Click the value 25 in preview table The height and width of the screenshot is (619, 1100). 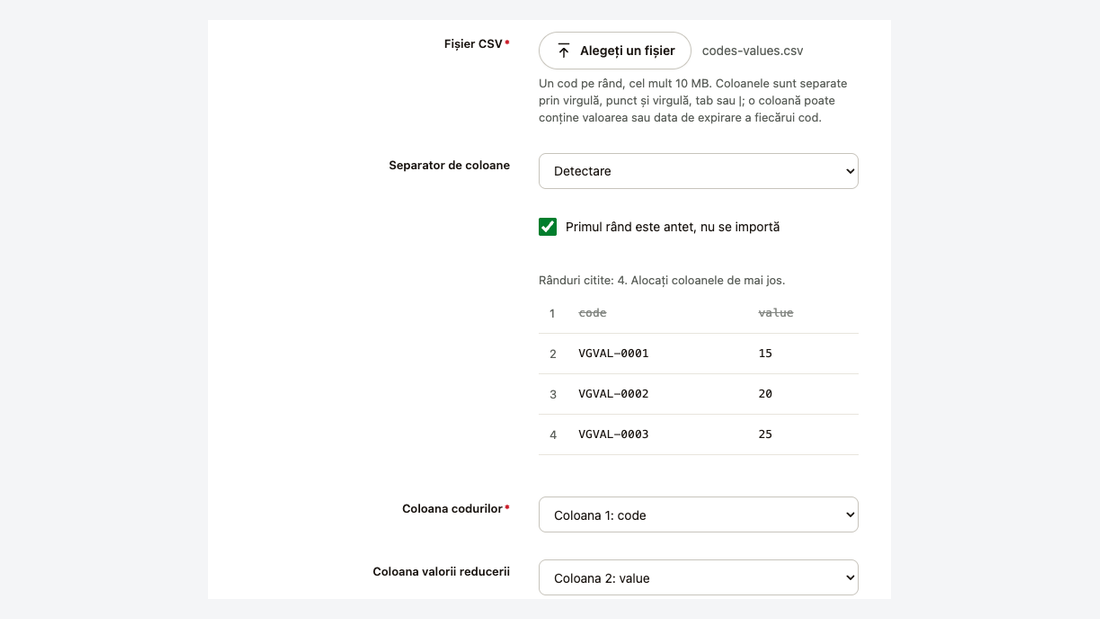coord(765,434)
